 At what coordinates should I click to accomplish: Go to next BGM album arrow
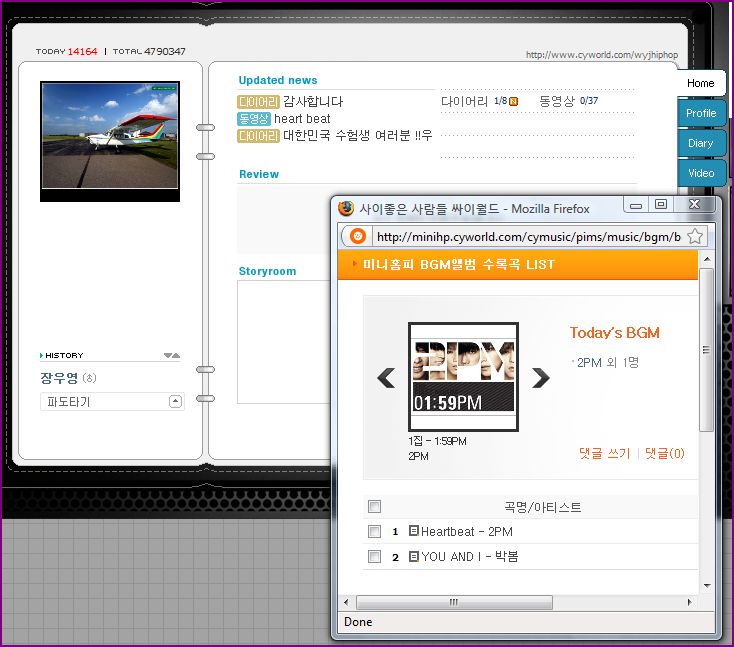(541, 378)
